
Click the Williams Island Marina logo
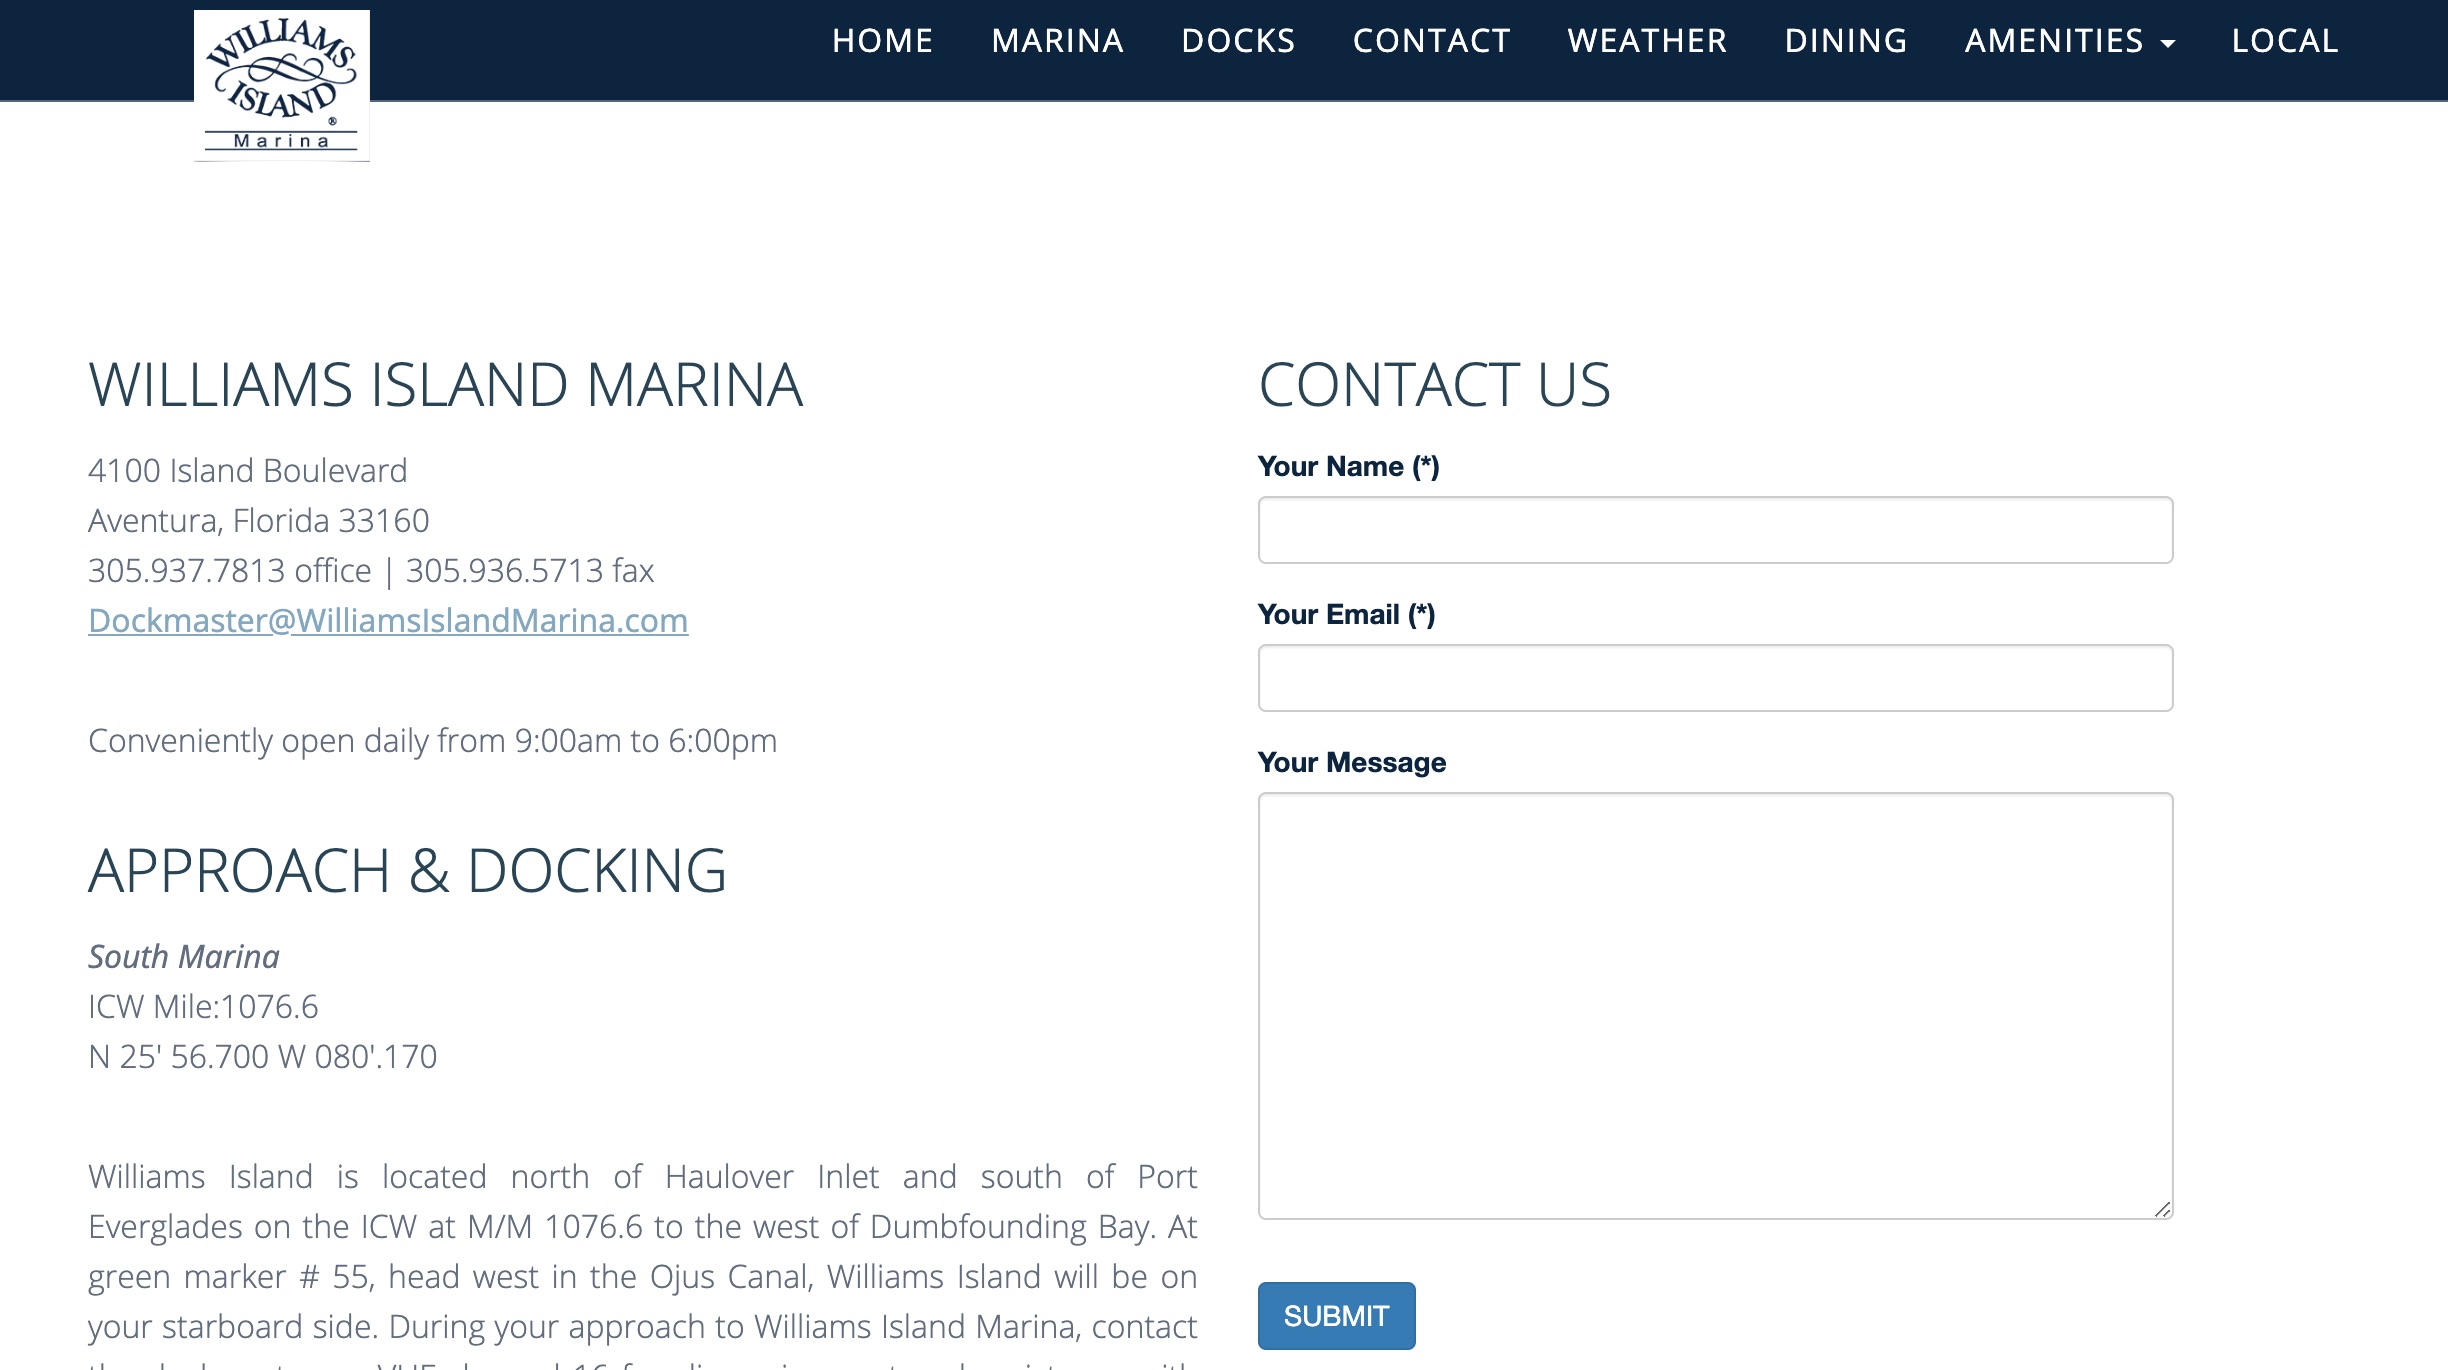(282, 85)
